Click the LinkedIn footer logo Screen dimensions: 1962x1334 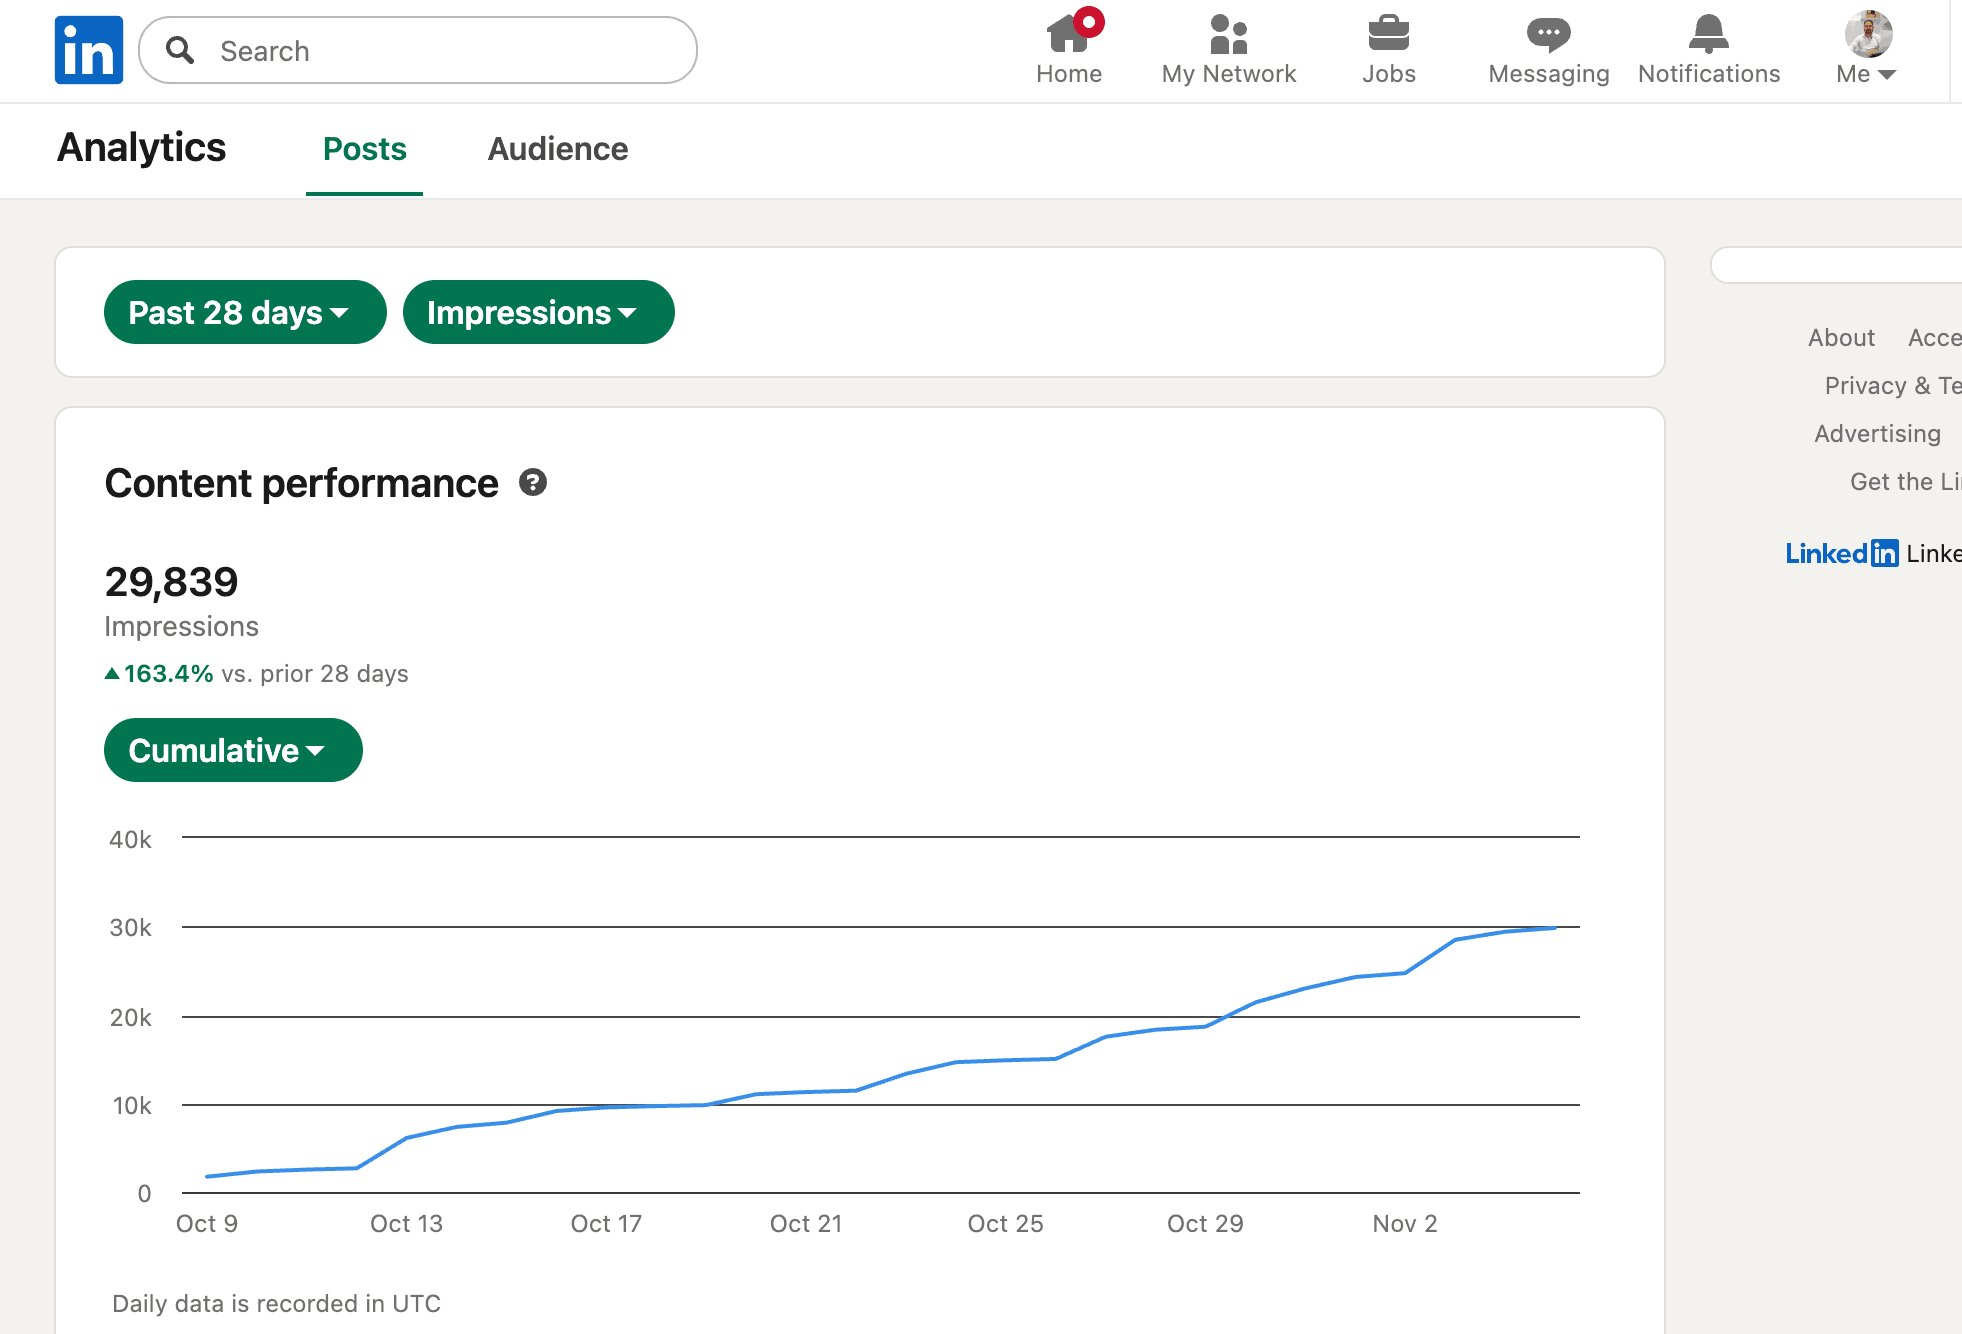pyautogui.click(x=1841, y=553)
